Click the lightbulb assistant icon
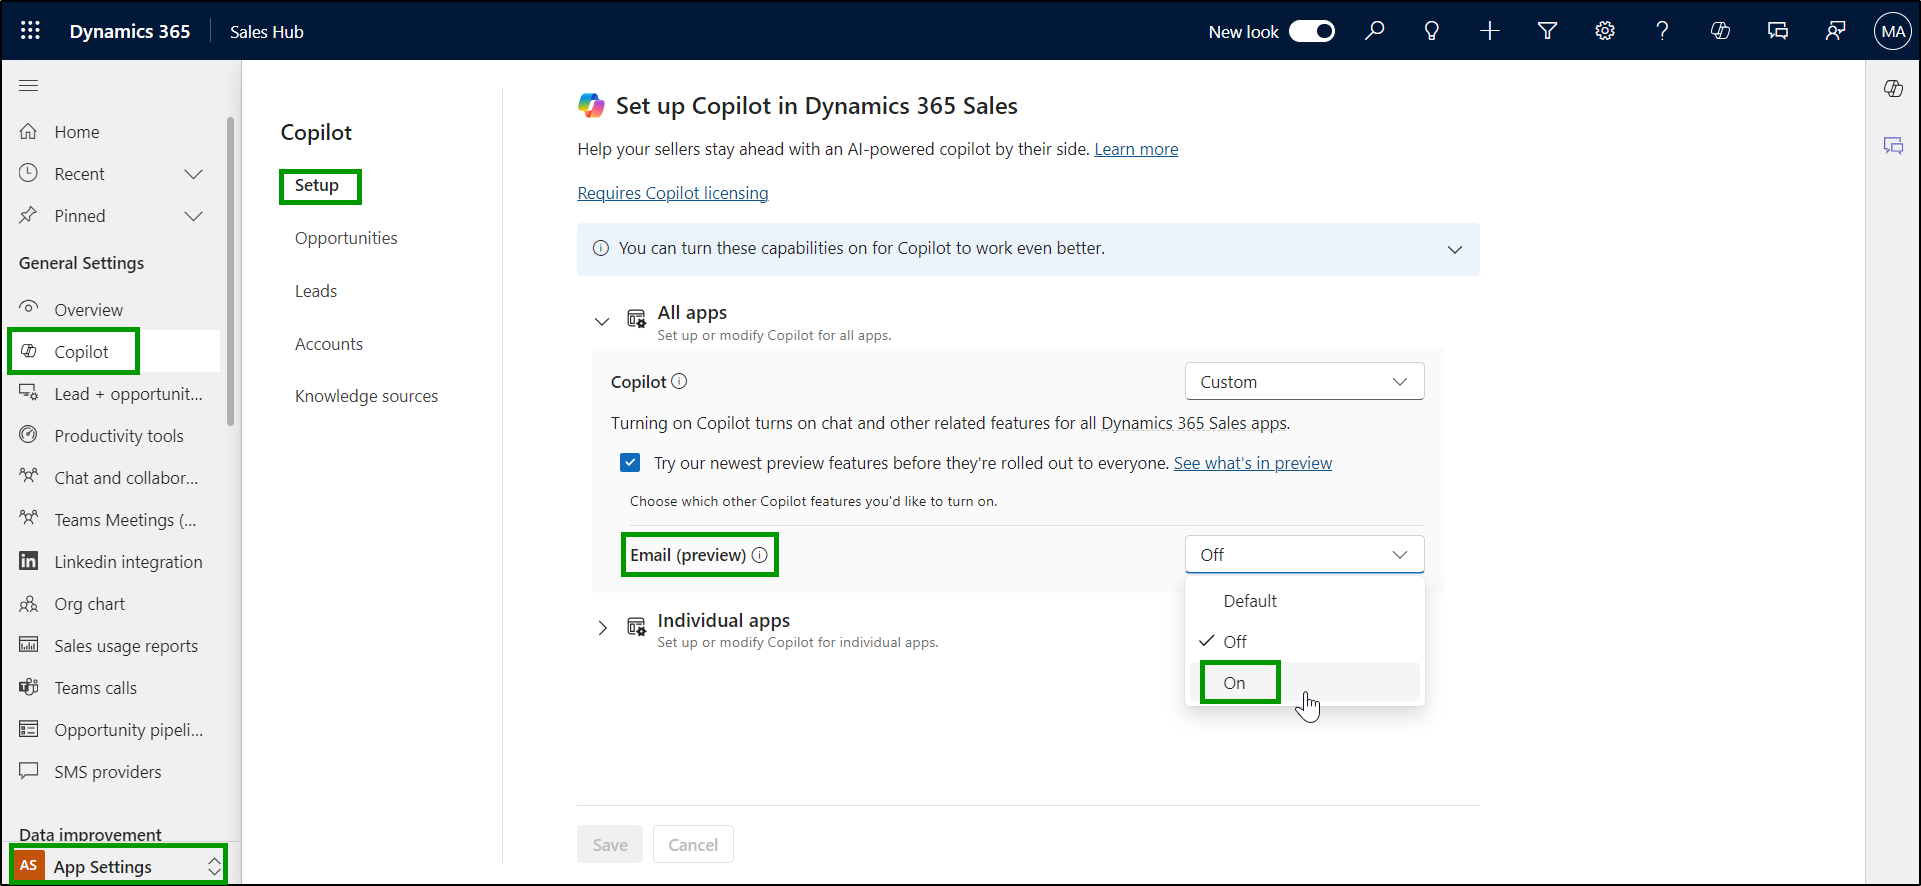This screenshot has width=1921, height=886. coord(1432,31)
